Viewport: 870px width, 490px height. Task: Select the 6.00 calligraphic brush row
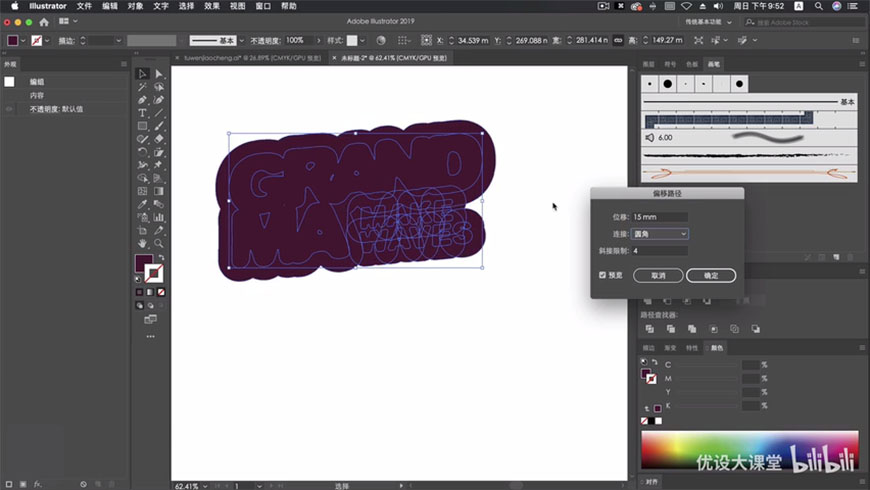pos(749,138)
